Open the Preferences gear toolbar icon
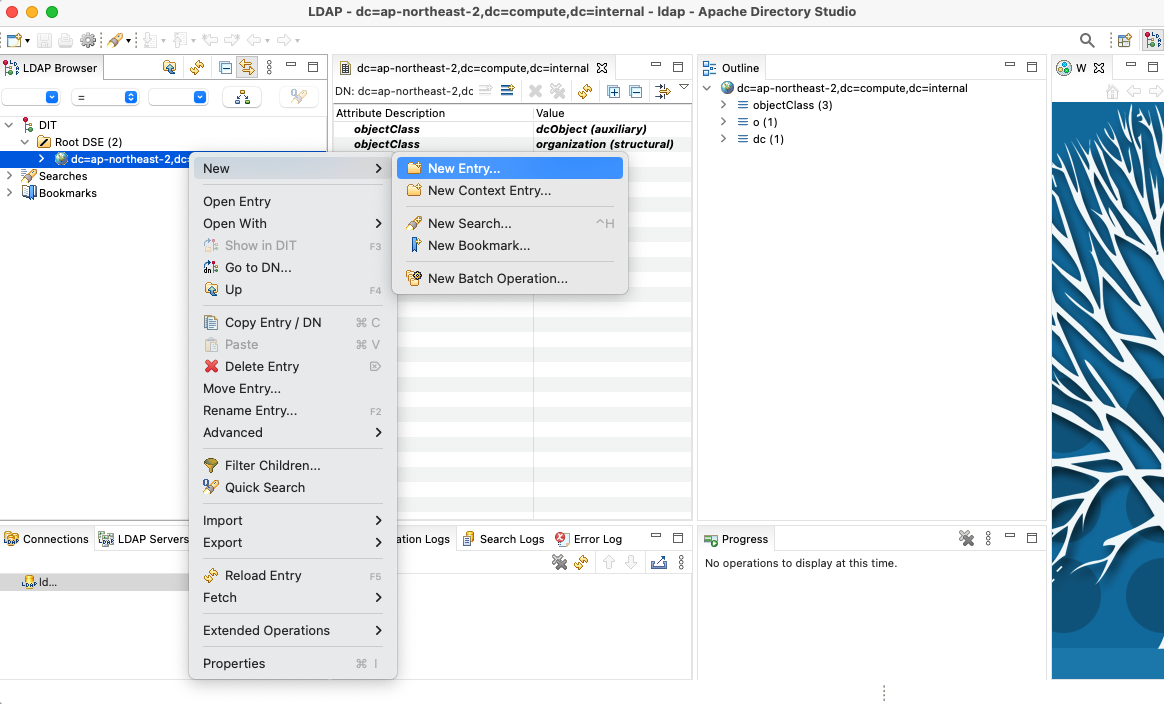The width and height of the screenshot is (1164, 704). [x=88, y=40]
